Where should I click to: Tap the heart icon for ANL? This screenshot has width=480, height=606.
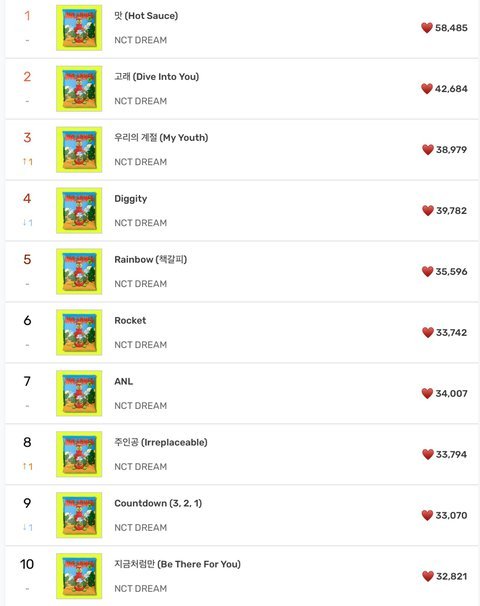coord(427,393)
